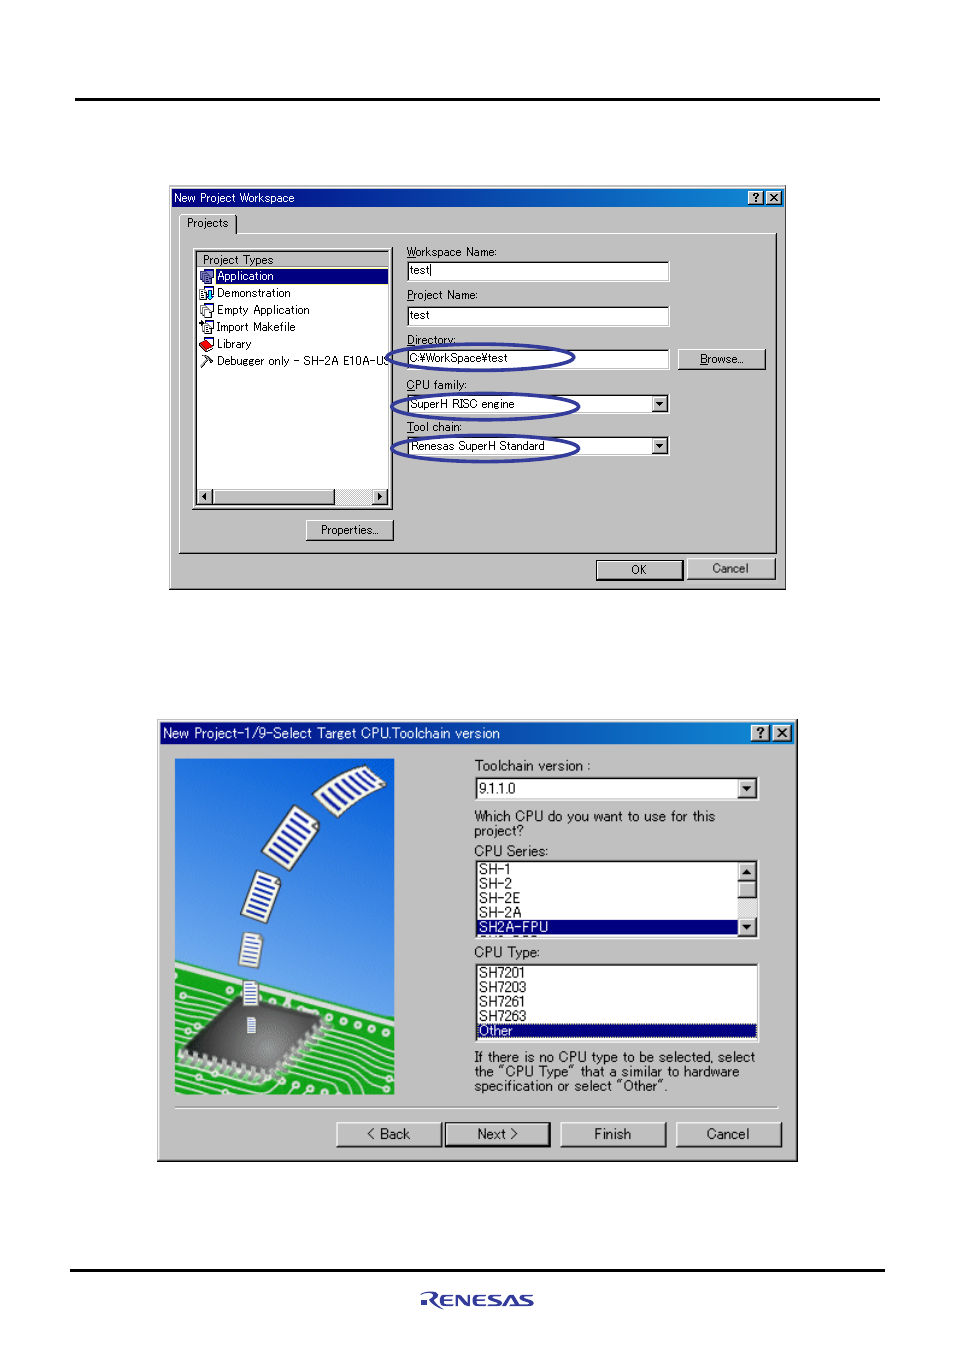Choose Other as CPU Type
The image size is (954, 1350).
pyautogui.click(x=616, y=1031)
